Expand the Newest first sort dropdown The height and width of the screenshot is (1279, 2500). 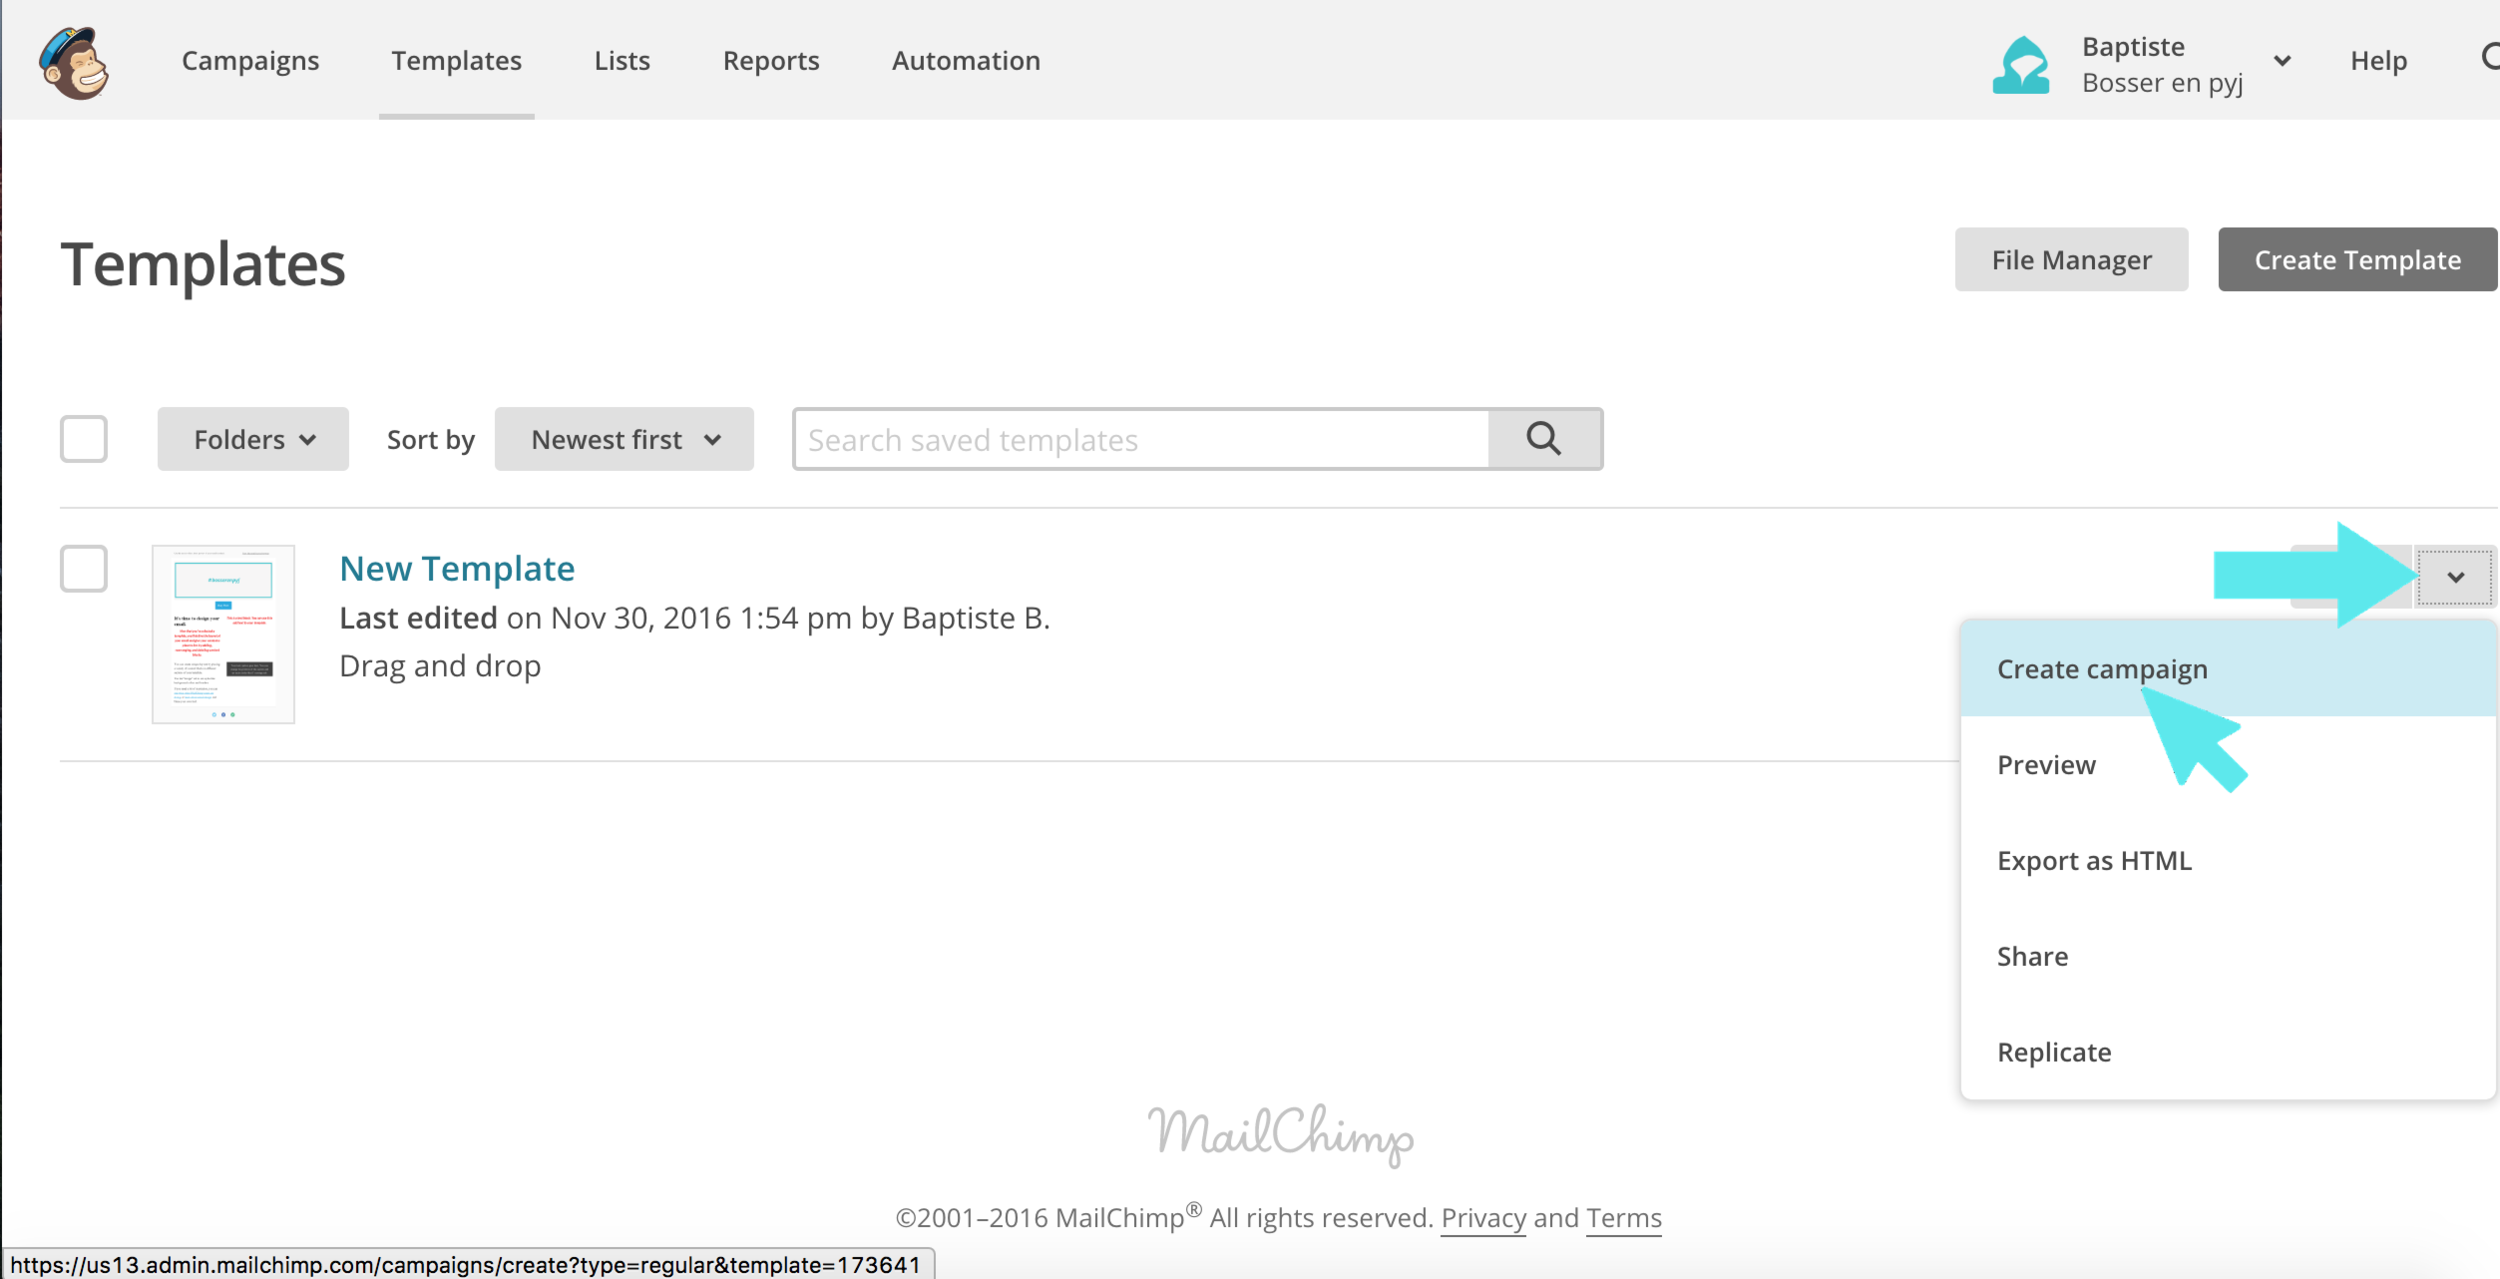pos(624,439)
